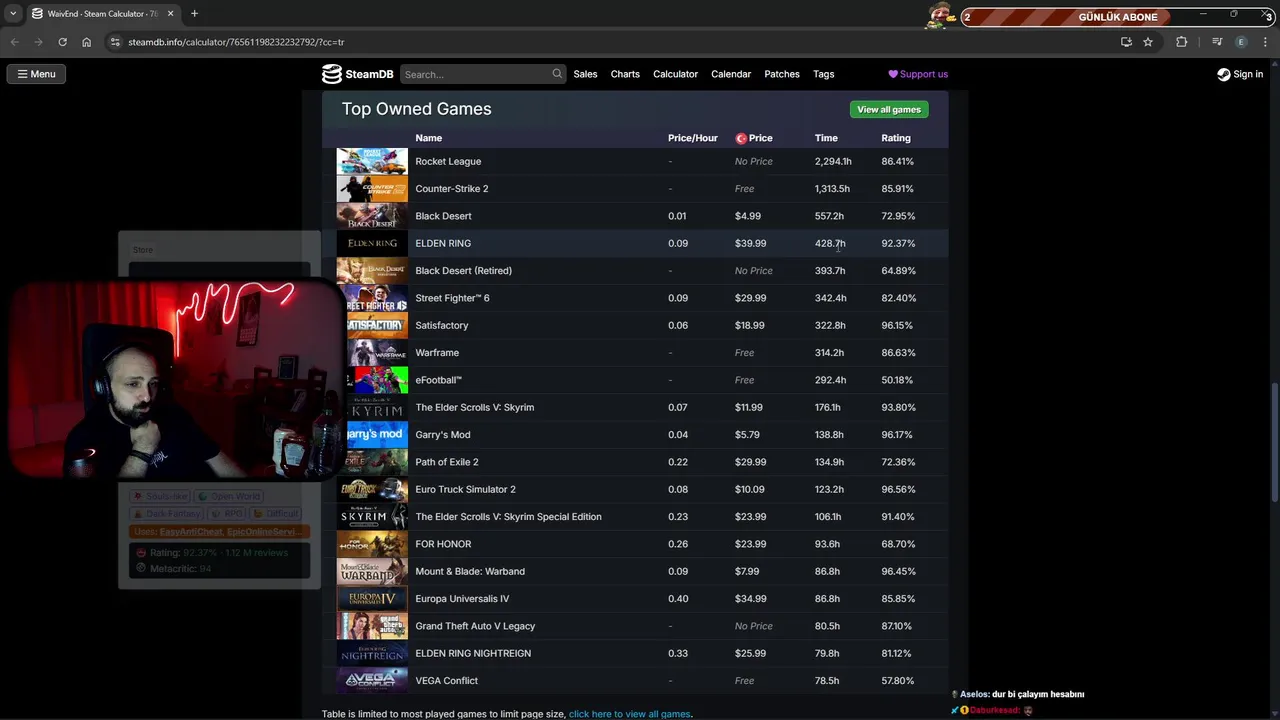This screenshot has height=720, width=1280.
Task: Open the browser extensions menu
Action: tap(1182, 42)
